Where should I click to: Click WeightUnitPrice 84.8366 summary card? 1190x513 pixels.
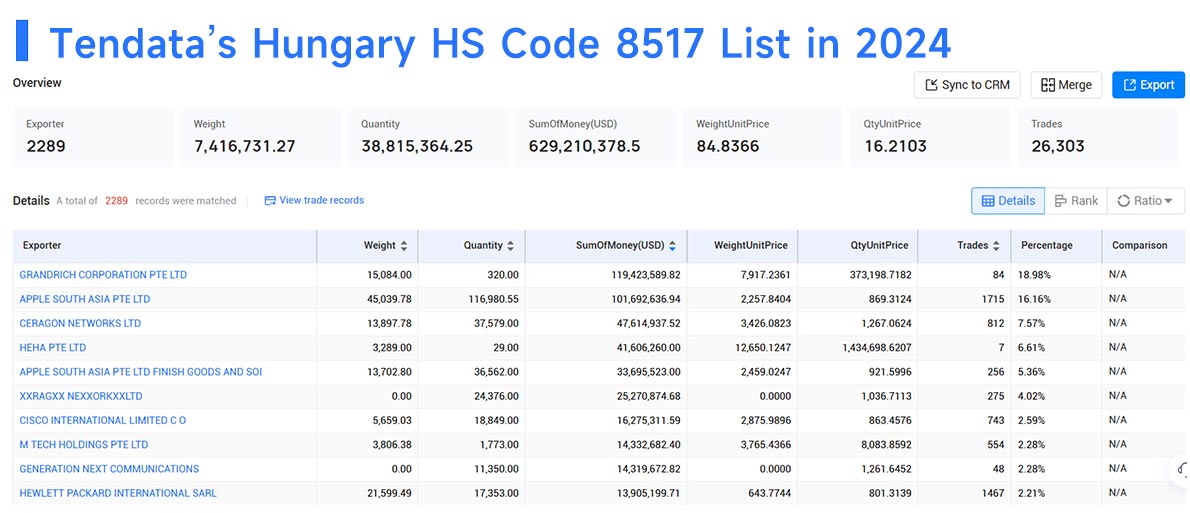[x=763, y=137]
